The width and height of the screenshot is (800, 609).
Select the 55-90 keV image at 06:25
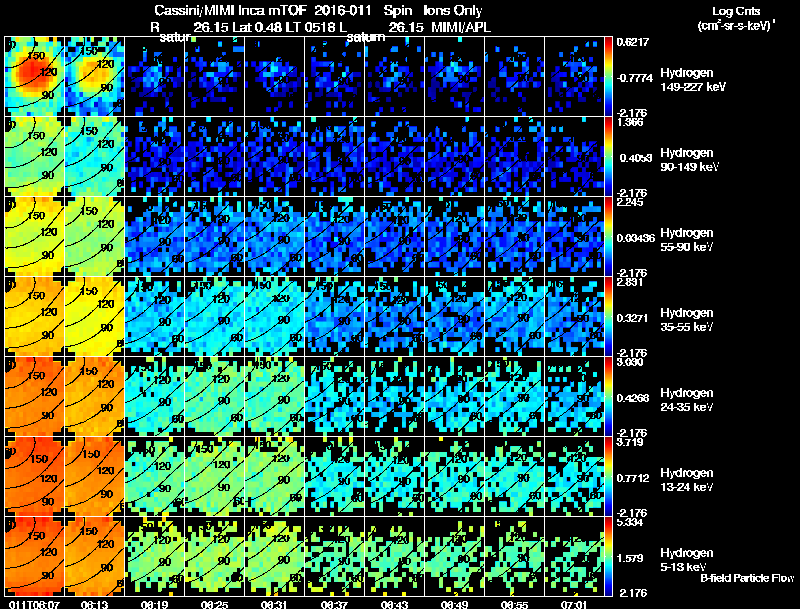pos(215,236)
